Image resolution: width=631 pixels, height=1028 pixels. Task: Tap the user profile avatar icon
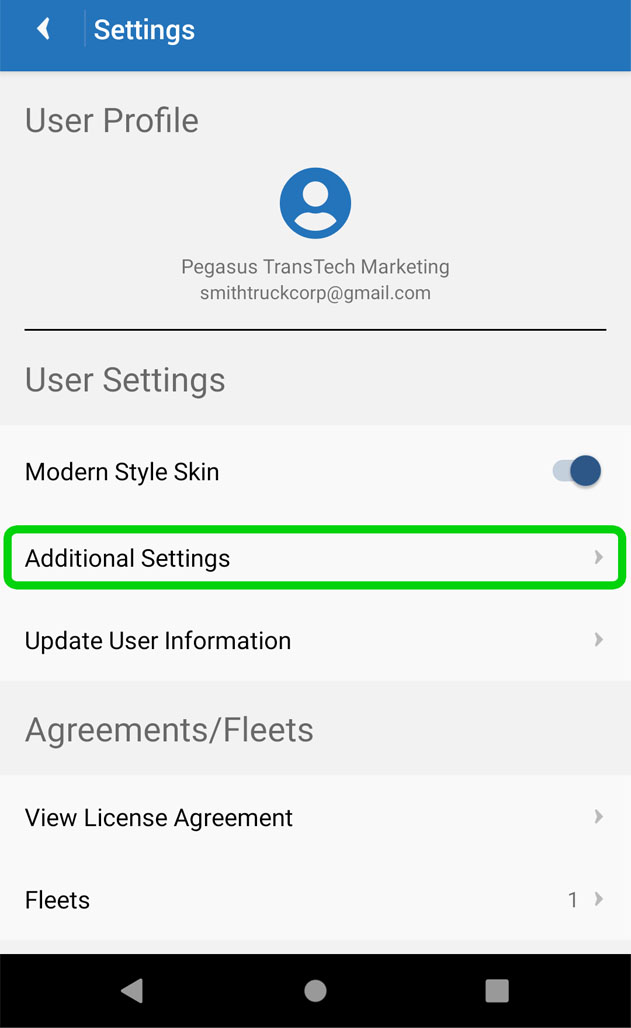(315, 203)
